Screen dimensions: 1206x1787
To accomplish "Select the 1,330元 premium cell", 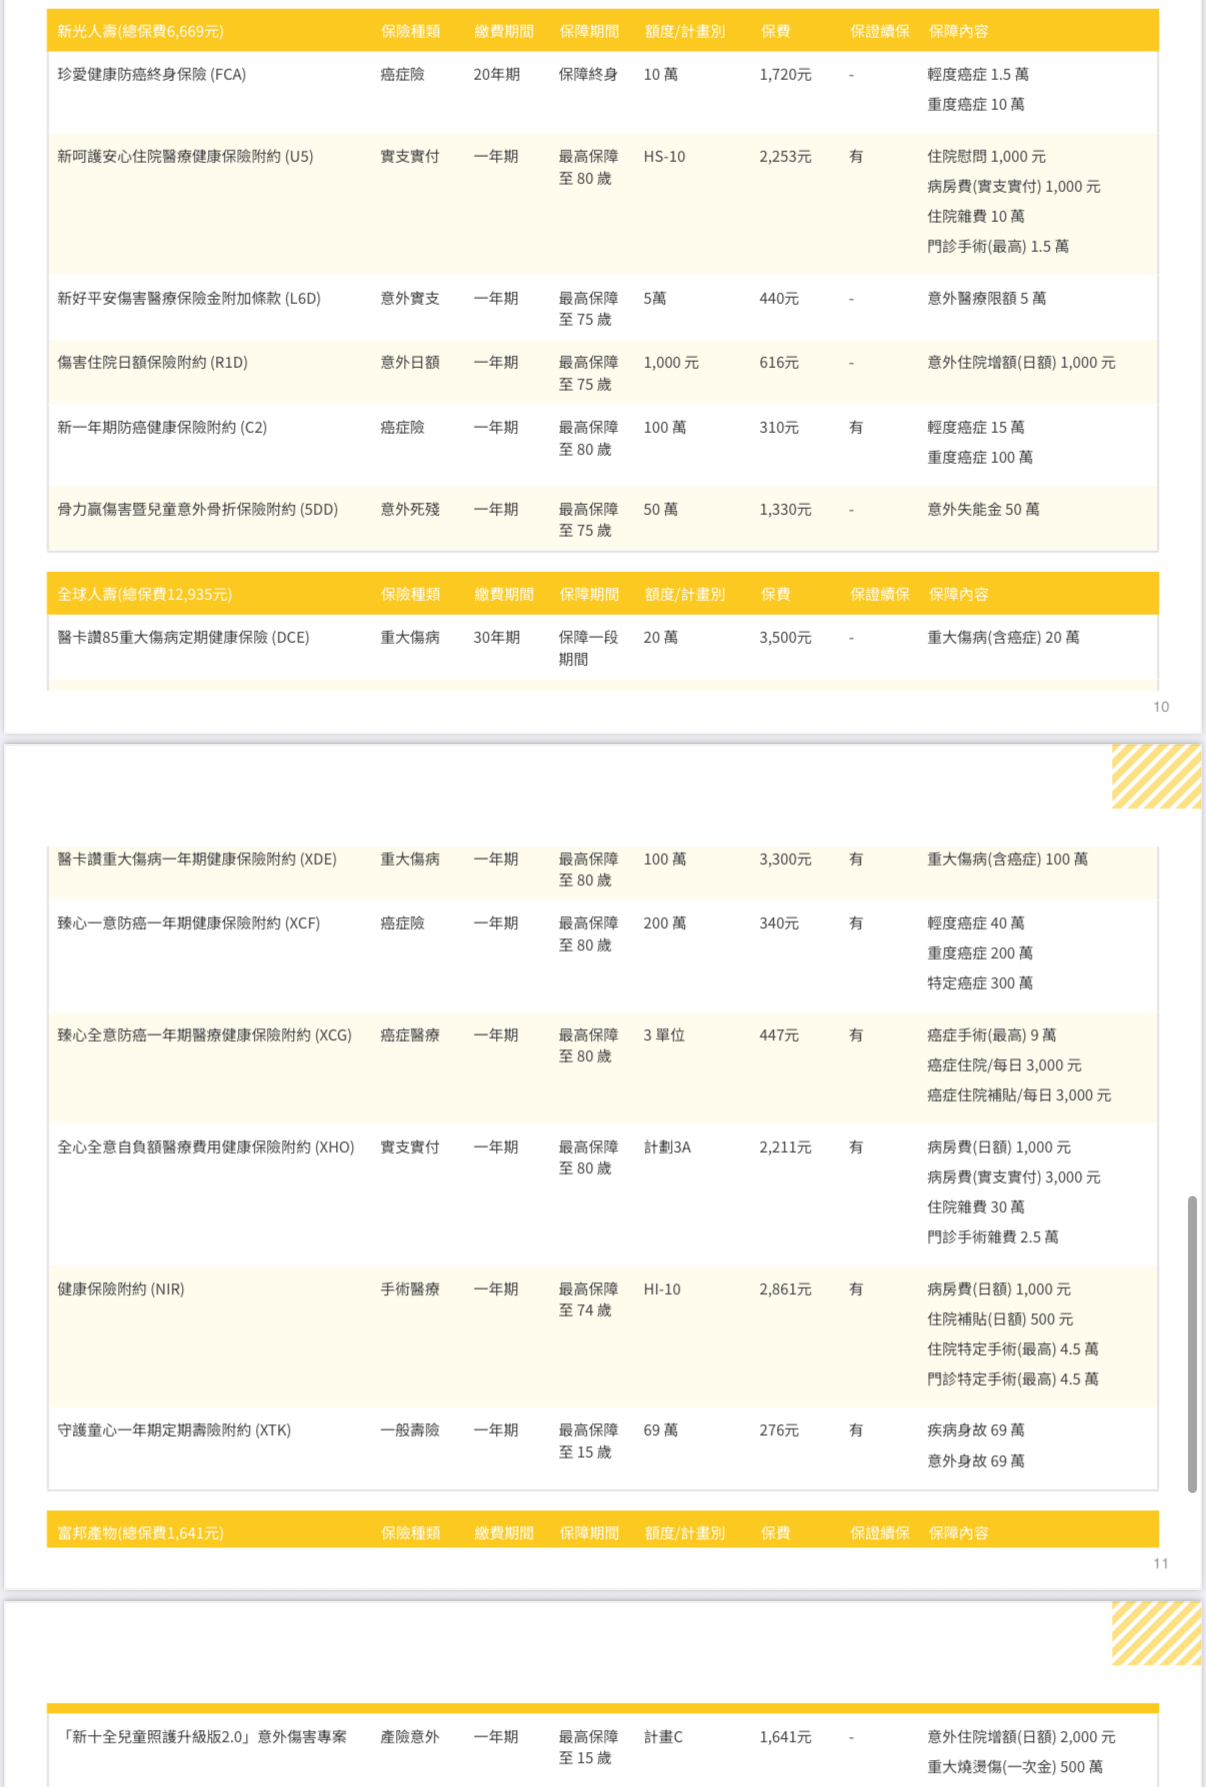I will [x=785, y=509].
